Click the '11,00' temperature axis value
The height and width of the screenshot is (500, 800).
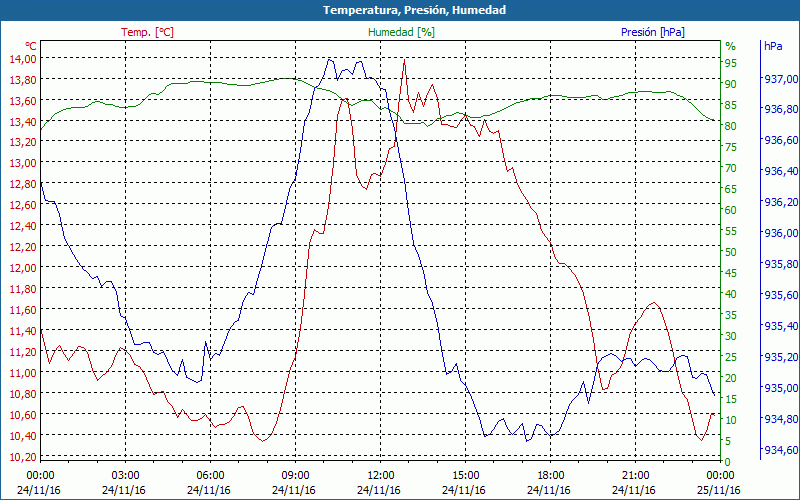23,372
